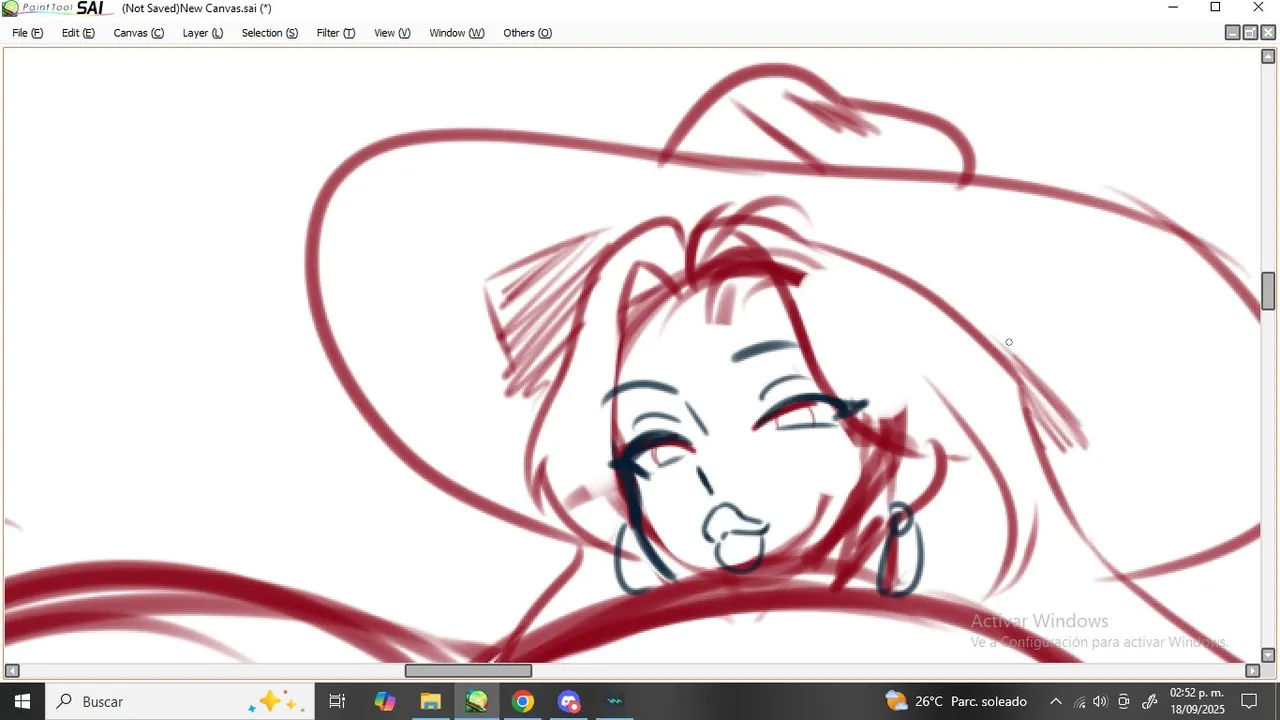Open the Canvas menu
The height and width of the screenshot is (720, 1280).
pos(138,33)
